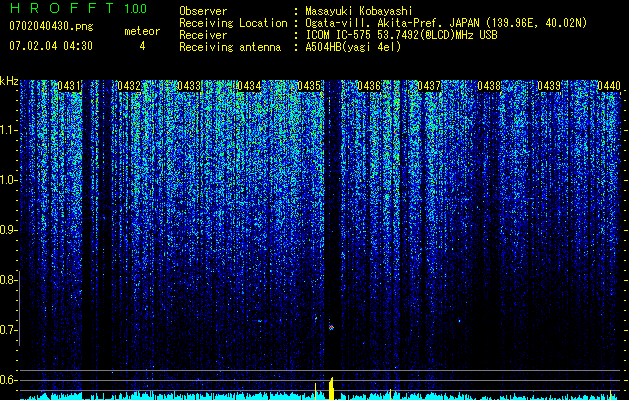
Task: Click the 0438 time marker
Action: [489, 86]
